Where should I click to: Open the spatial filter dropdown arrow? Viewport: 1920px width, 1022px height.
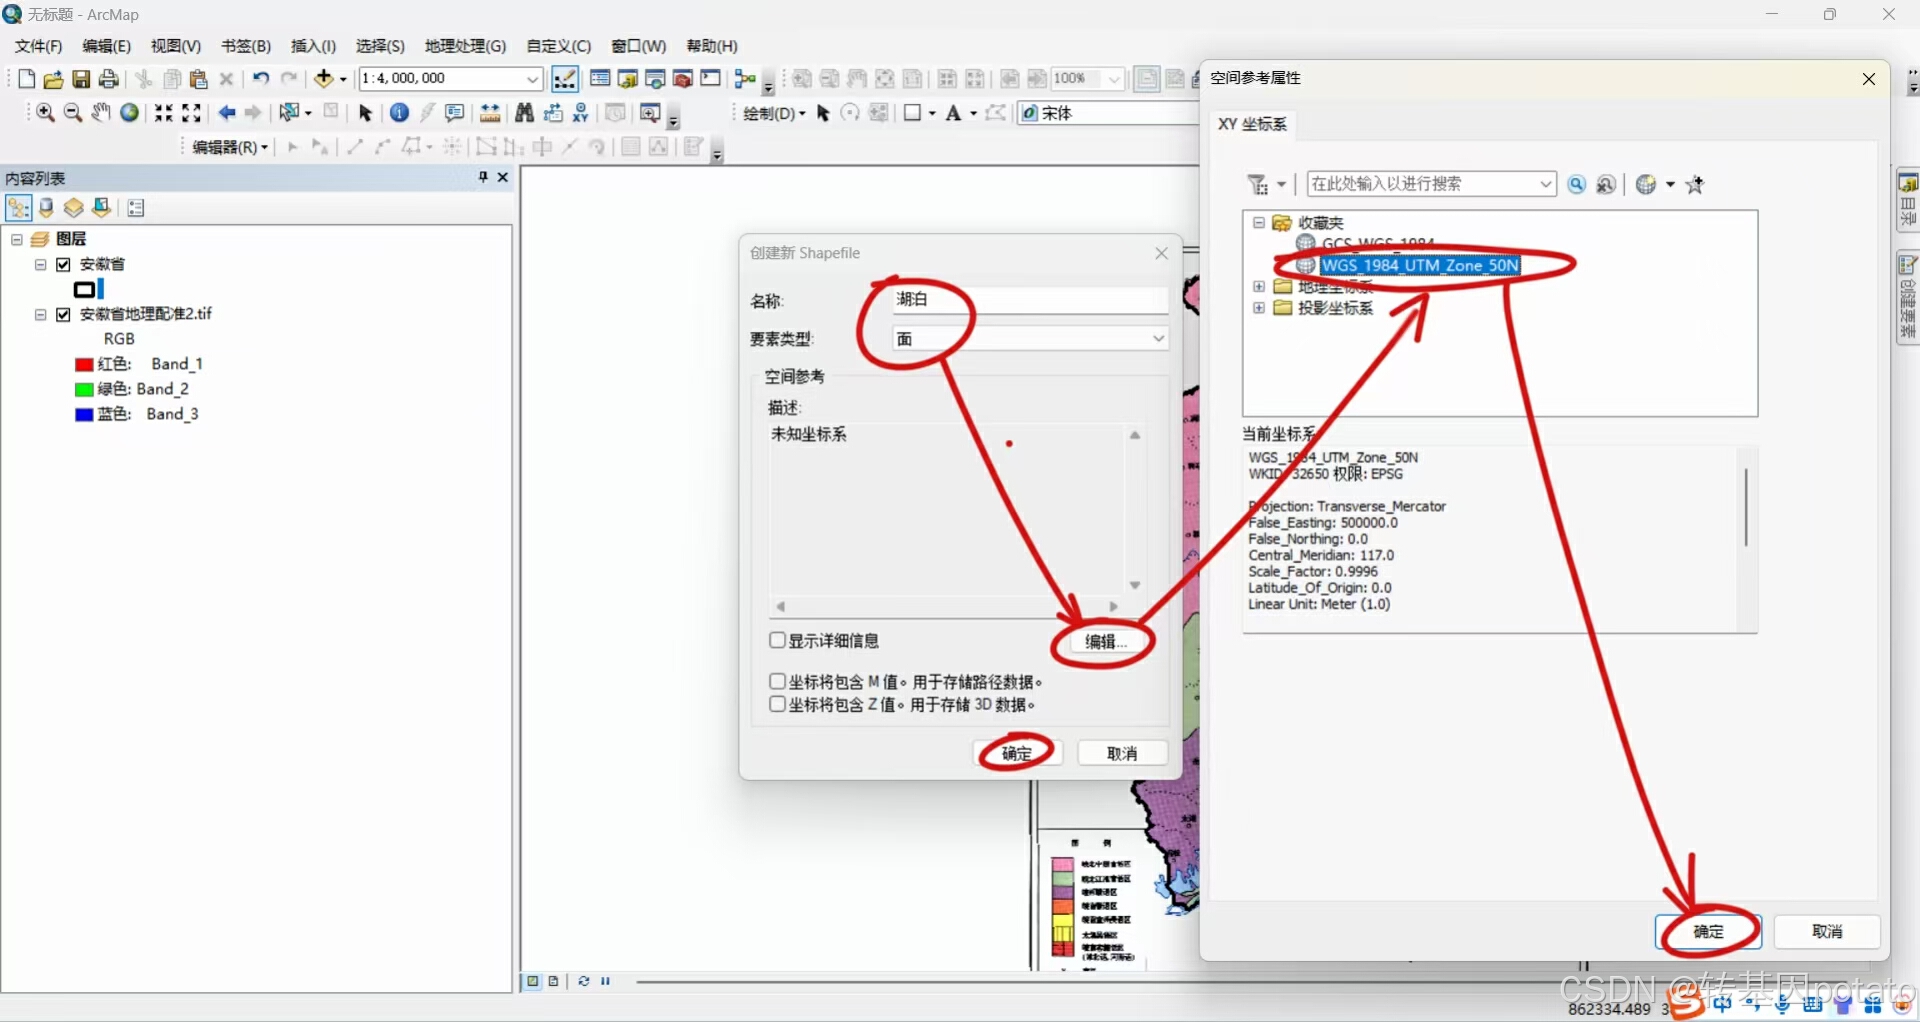coord(1281,185)
